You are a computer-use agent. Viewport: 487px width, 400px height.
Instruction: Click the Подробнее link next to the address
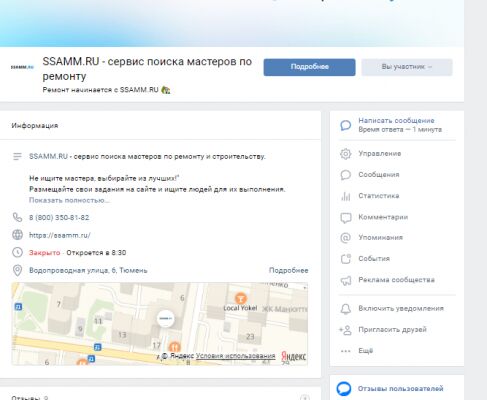pos(289,270)
